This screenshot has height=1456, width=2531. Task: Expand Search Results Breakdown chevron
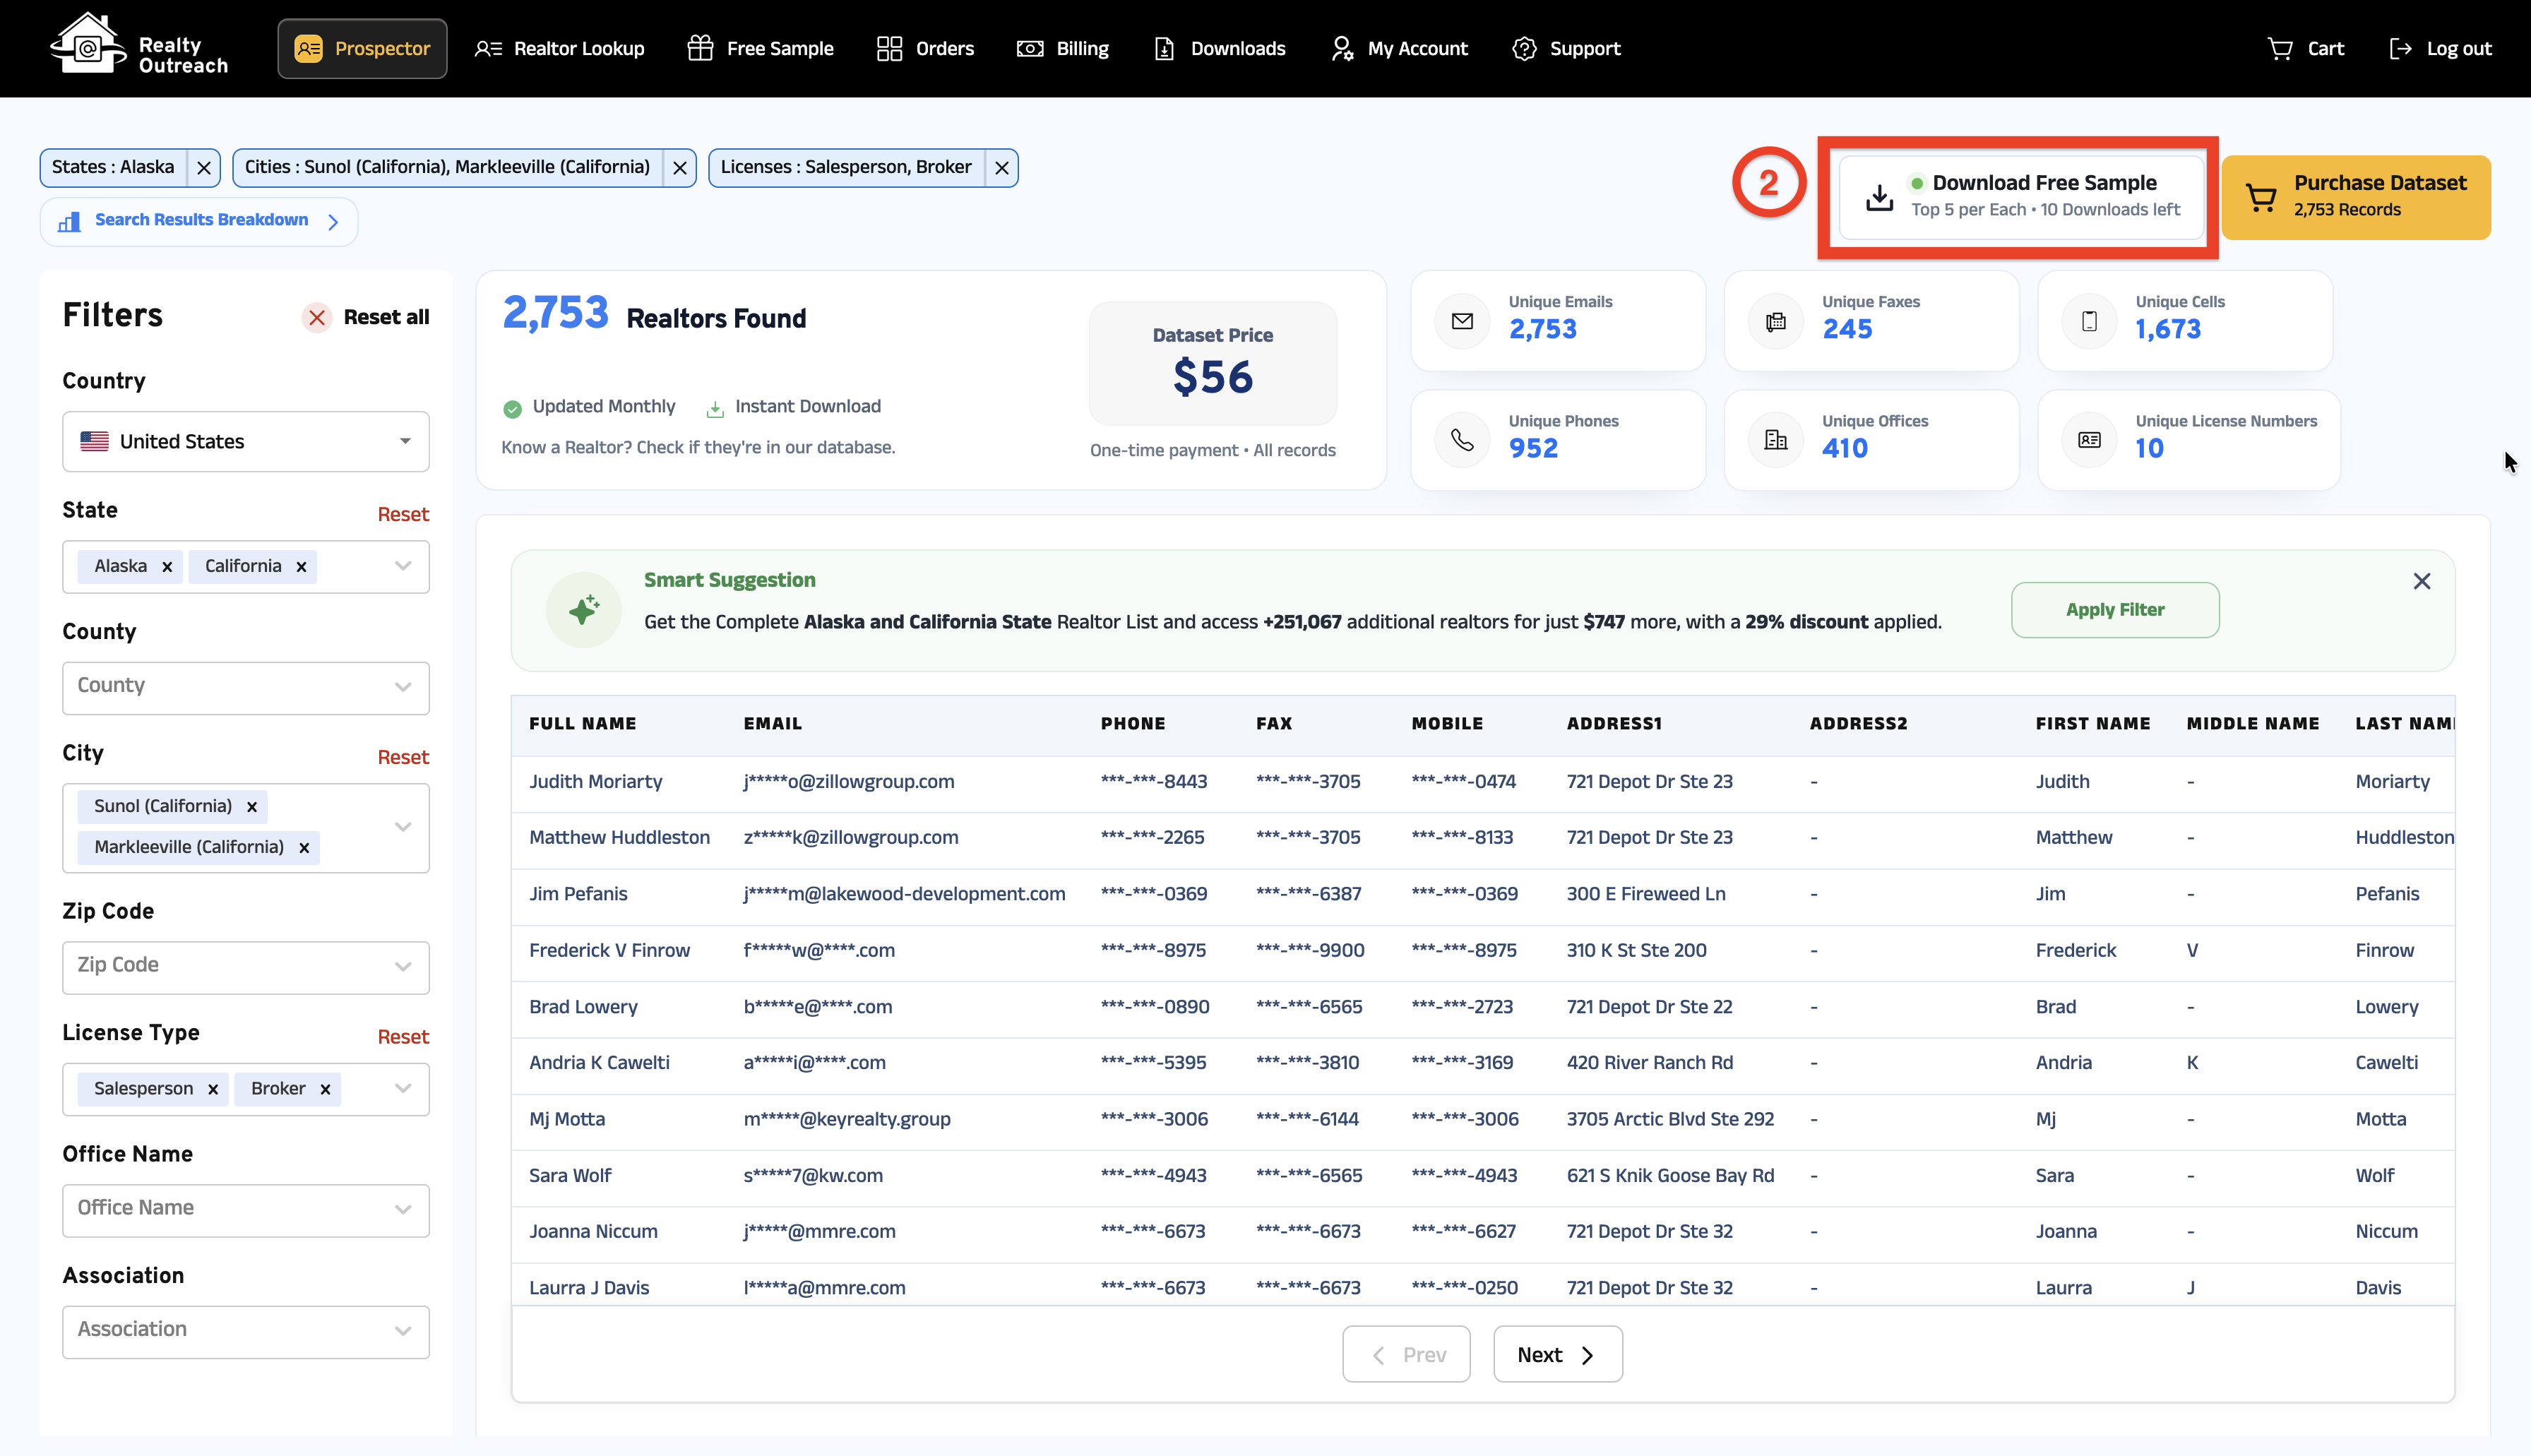click(x=333, y=222)
